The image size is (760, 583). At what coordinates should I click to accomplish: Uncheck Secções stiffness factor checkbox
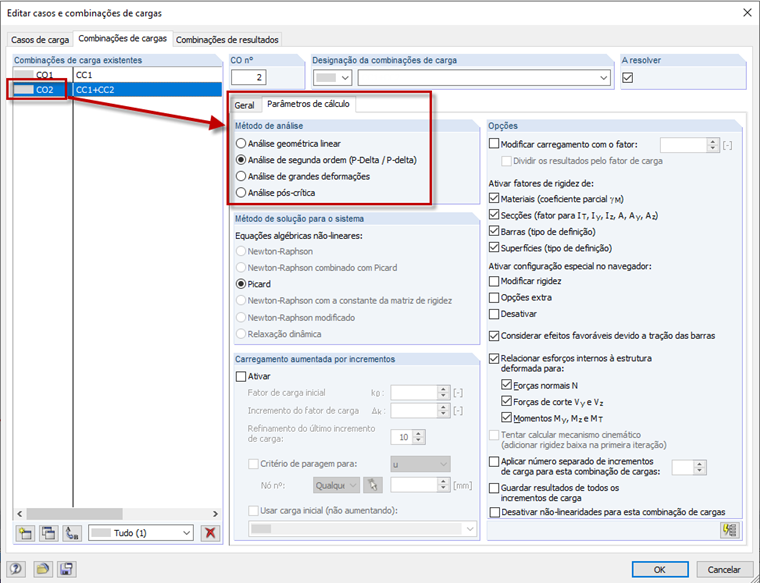pyautogui.click(x=494, y=215)
